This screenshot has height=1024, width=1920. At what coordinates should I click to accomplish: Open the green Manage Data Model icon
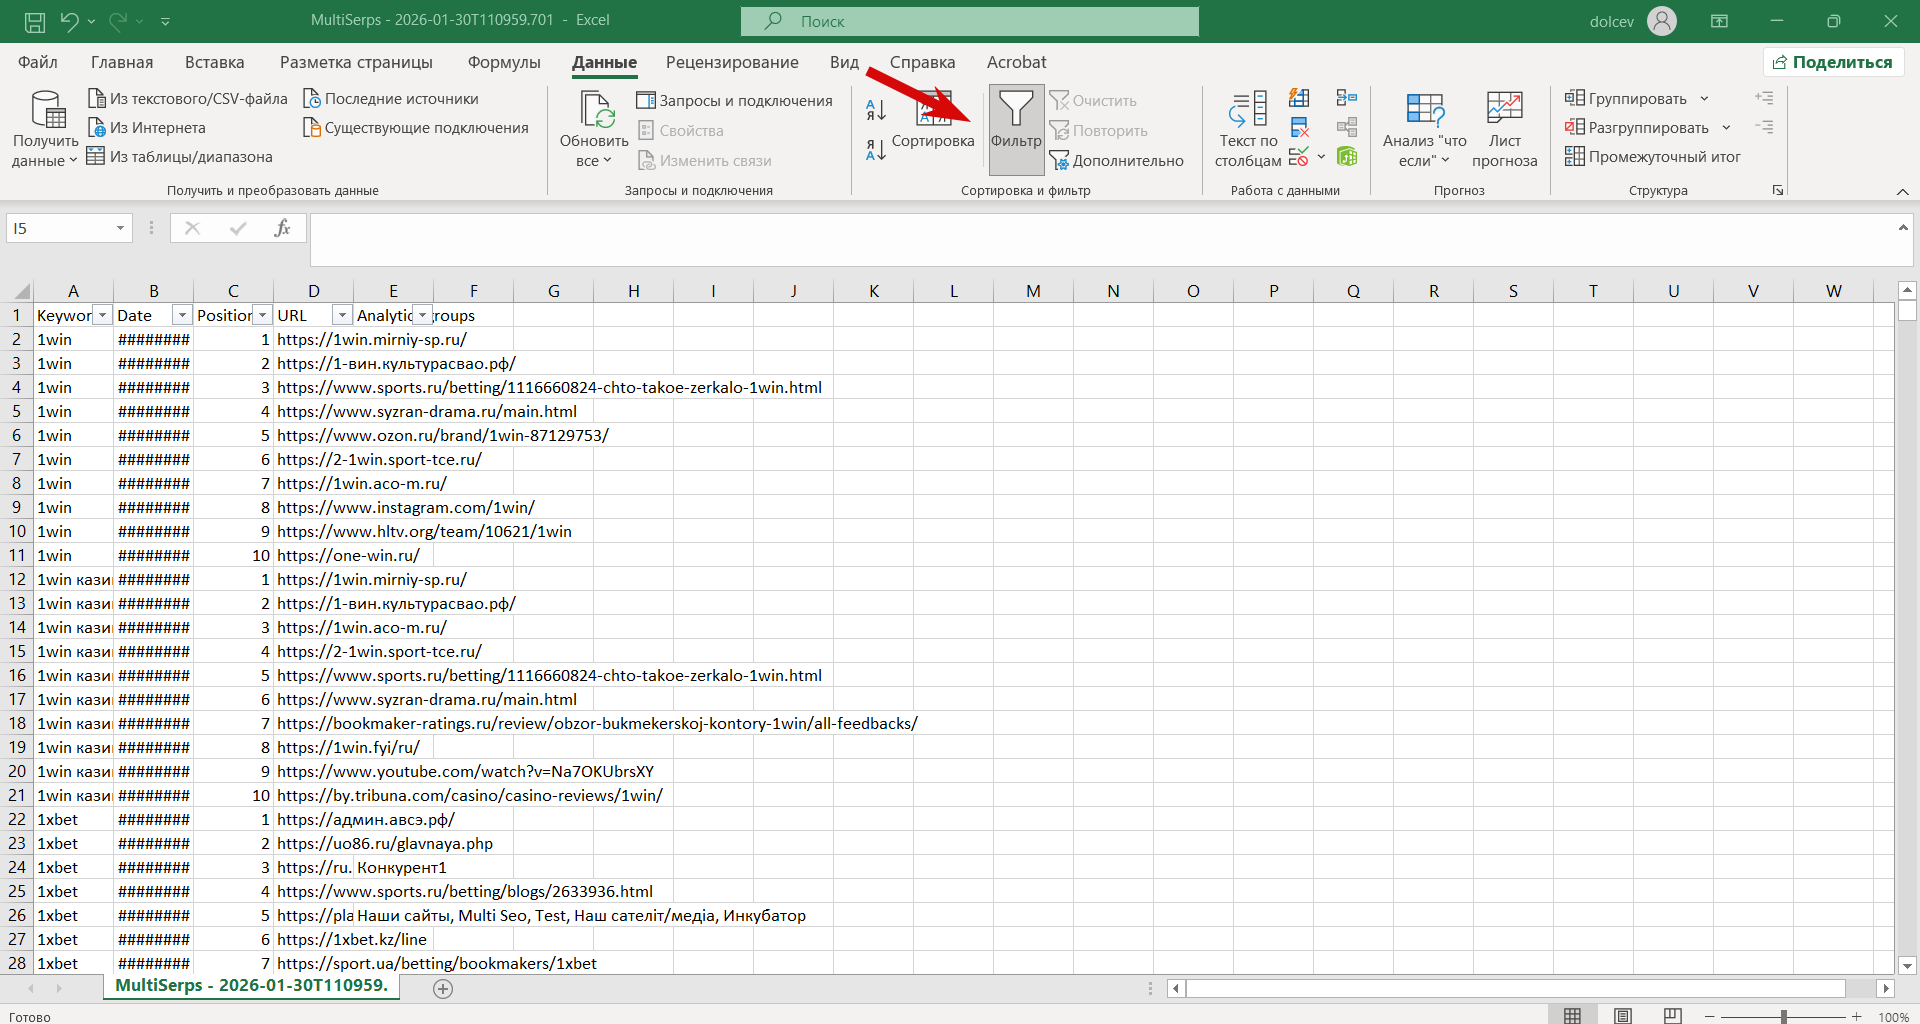pos(1347,156)
